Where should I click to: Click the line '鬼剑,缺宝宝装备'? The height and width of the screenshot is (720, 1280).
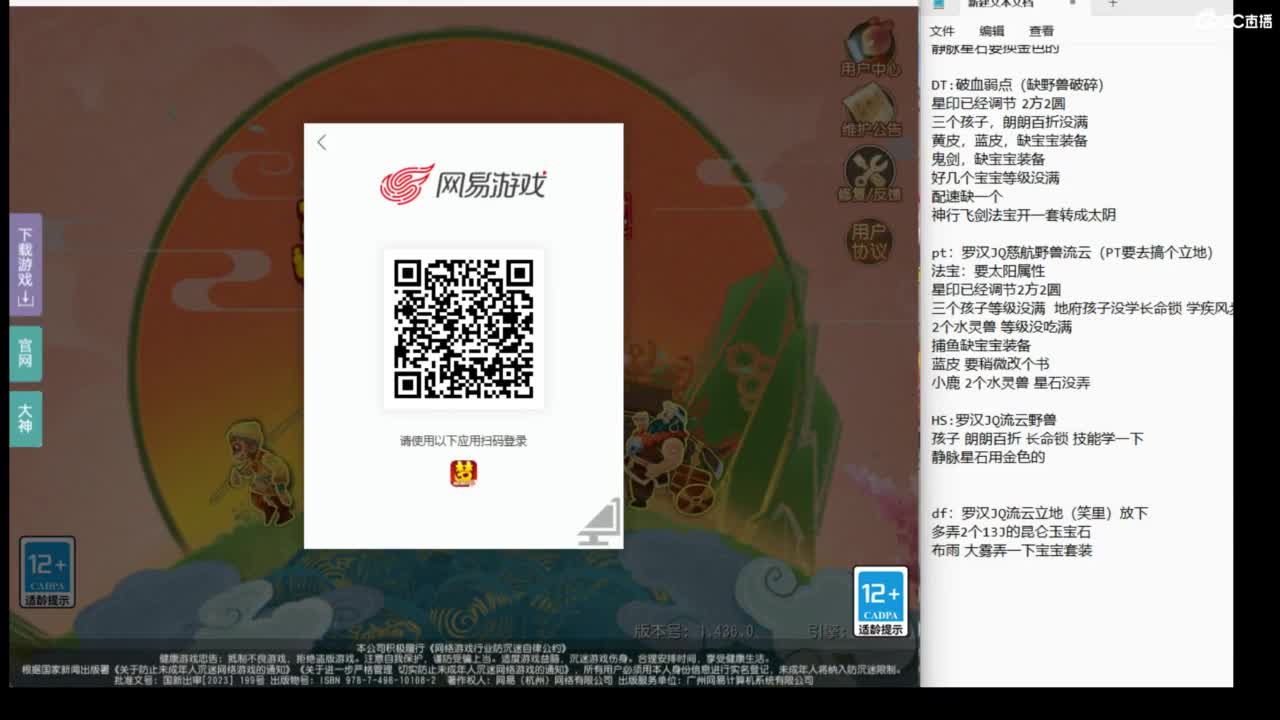pyautogui.click(x=988, y=159)
